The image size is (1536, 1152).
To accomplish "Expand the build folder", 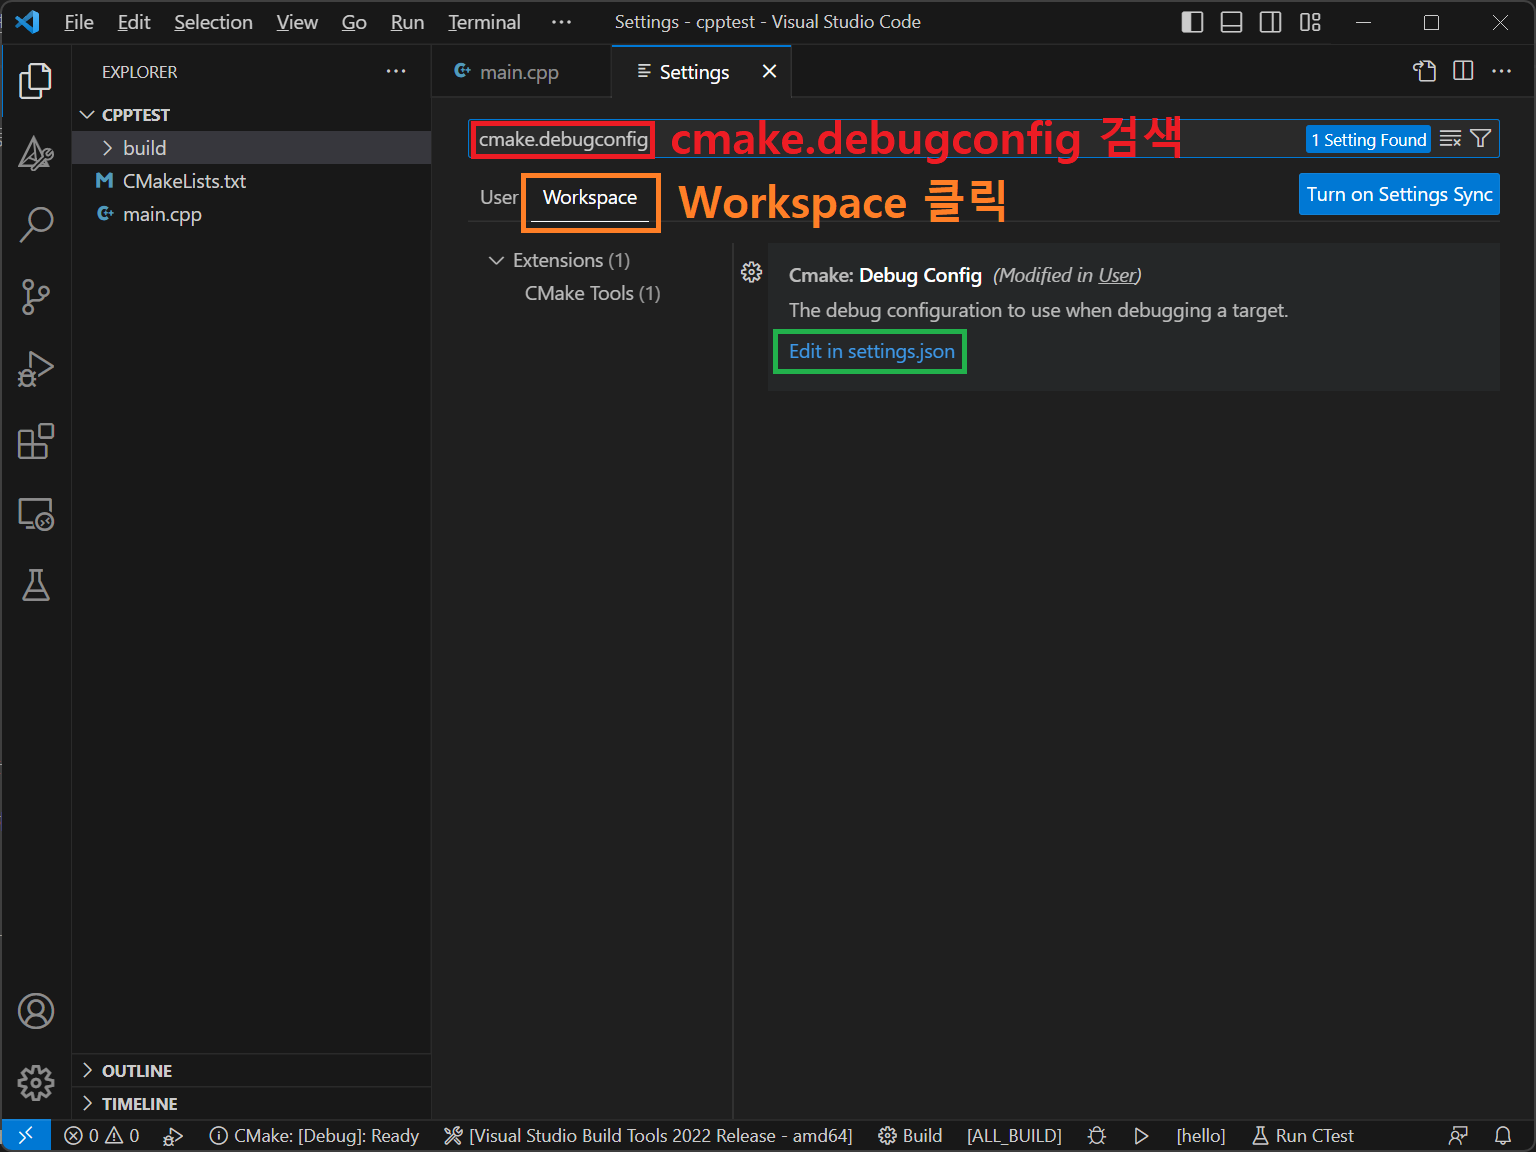I will coord(144,148).
